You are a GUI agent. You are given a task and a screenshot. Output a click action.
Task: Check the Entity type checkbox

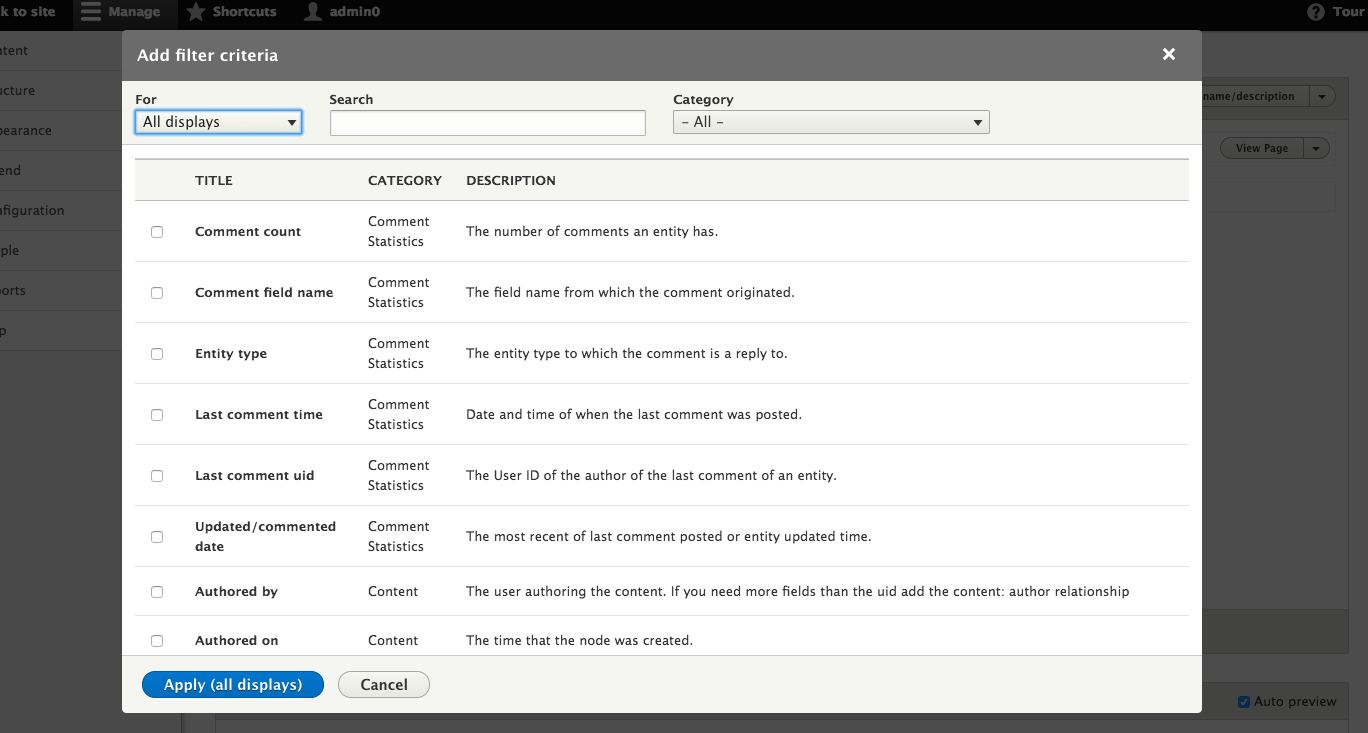[x=157, y=354]
